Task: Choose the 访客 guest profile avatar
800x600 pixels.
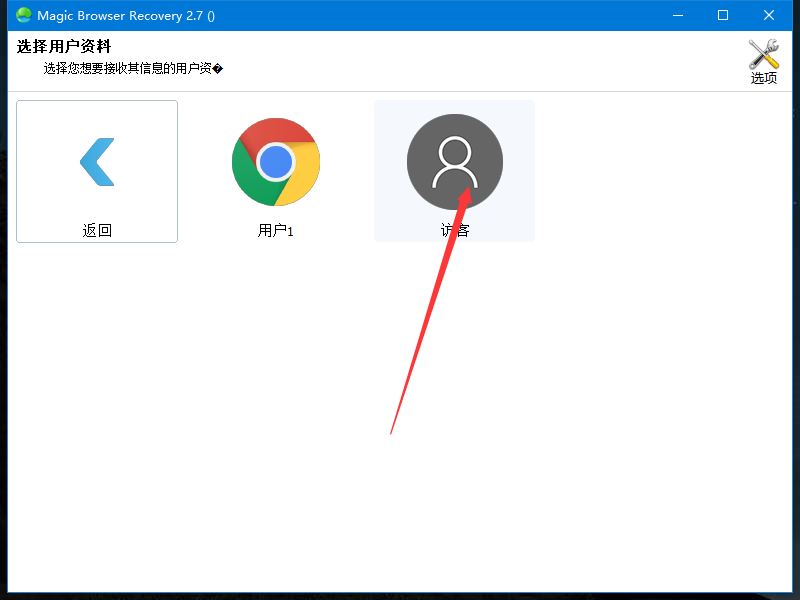Action: pyautogui.click(x=455, y=162)
